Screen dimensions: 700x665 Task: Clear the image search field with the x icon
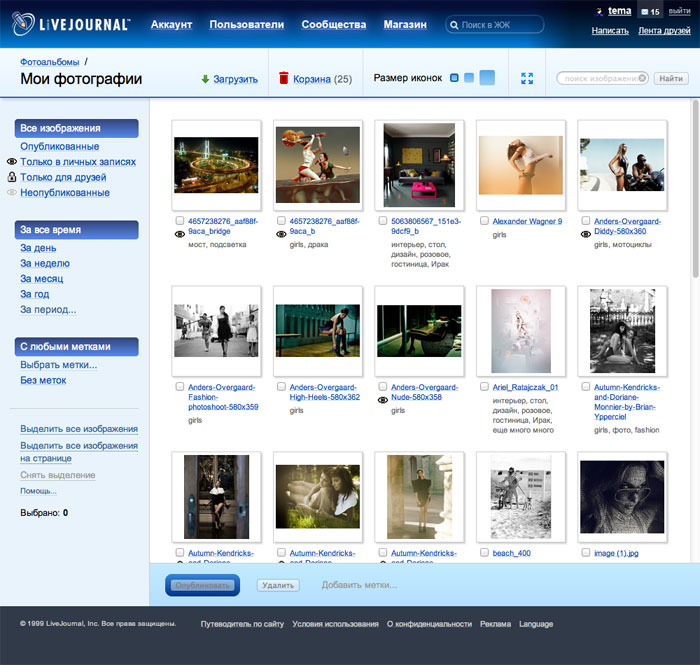coord(642,78)
